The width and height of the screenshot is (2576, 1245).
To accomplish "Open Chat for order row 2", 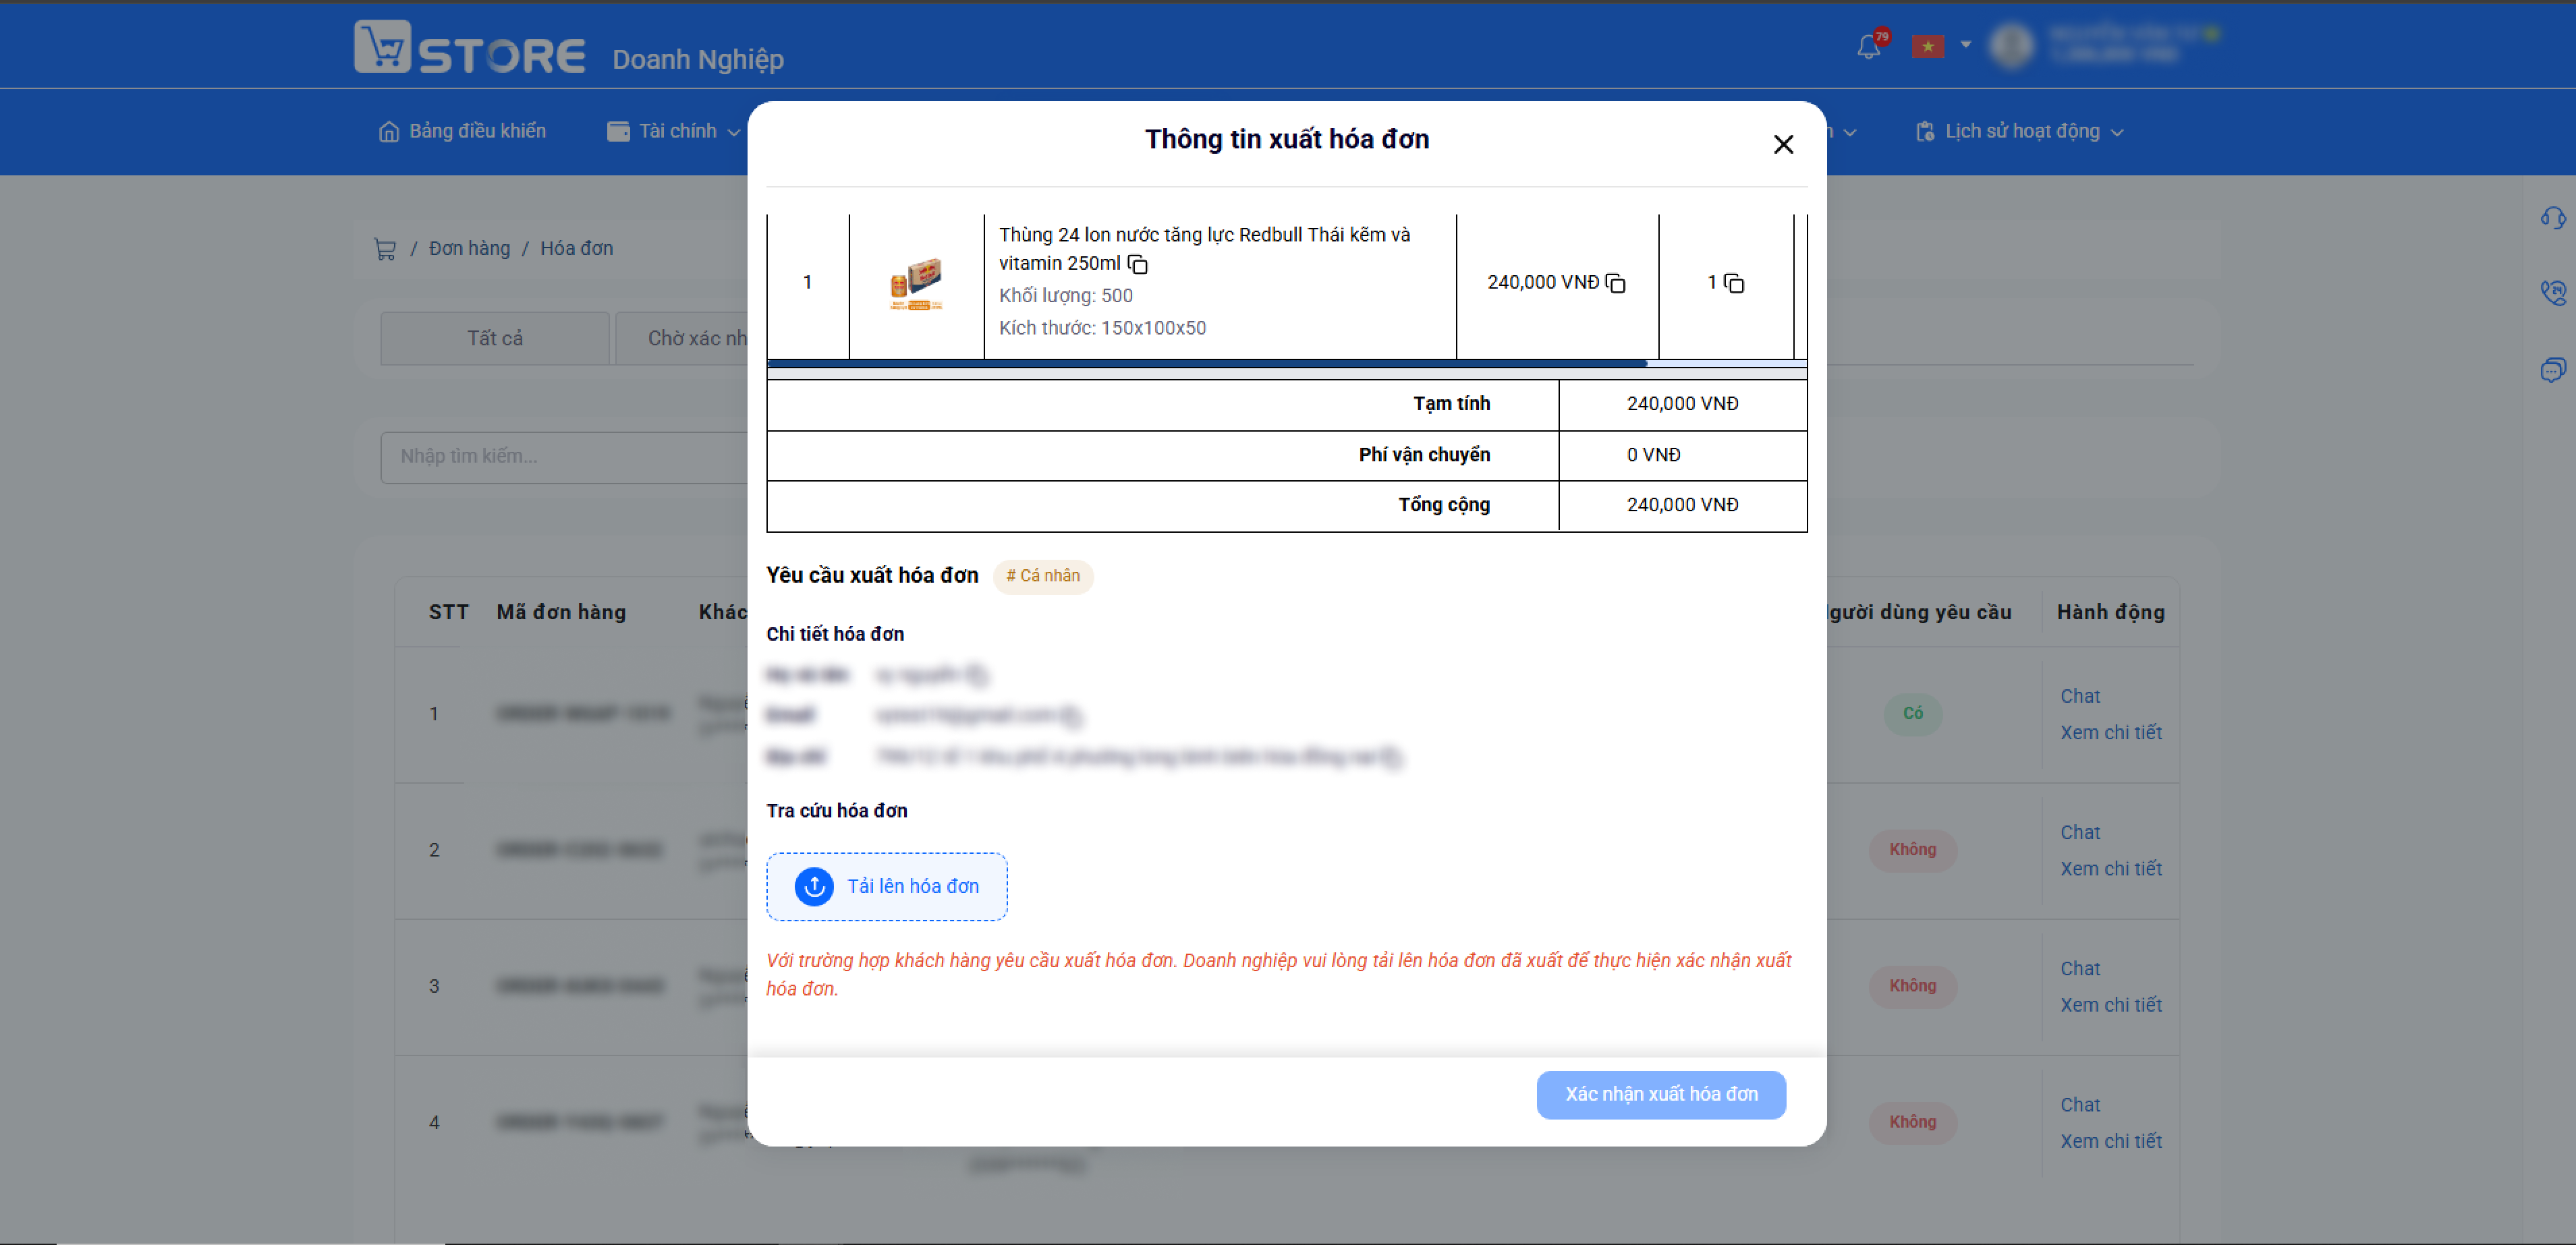I will pyautogui.click(x=2080, y=832).
